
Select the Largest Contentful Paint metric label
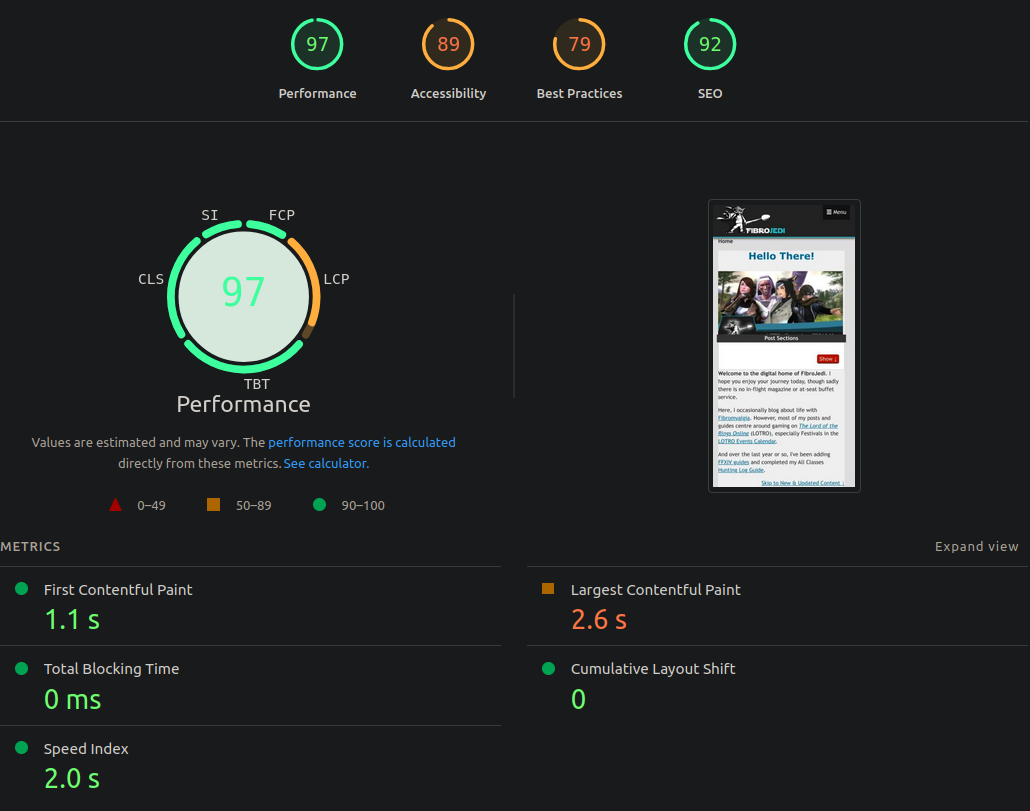pos(656,590)
